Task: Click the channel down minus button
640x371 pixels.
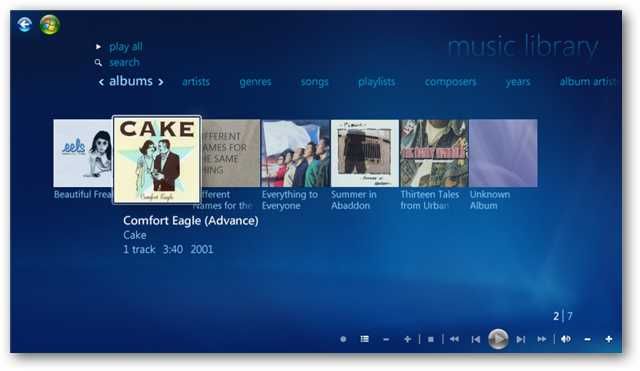Action: click(386, 340)
